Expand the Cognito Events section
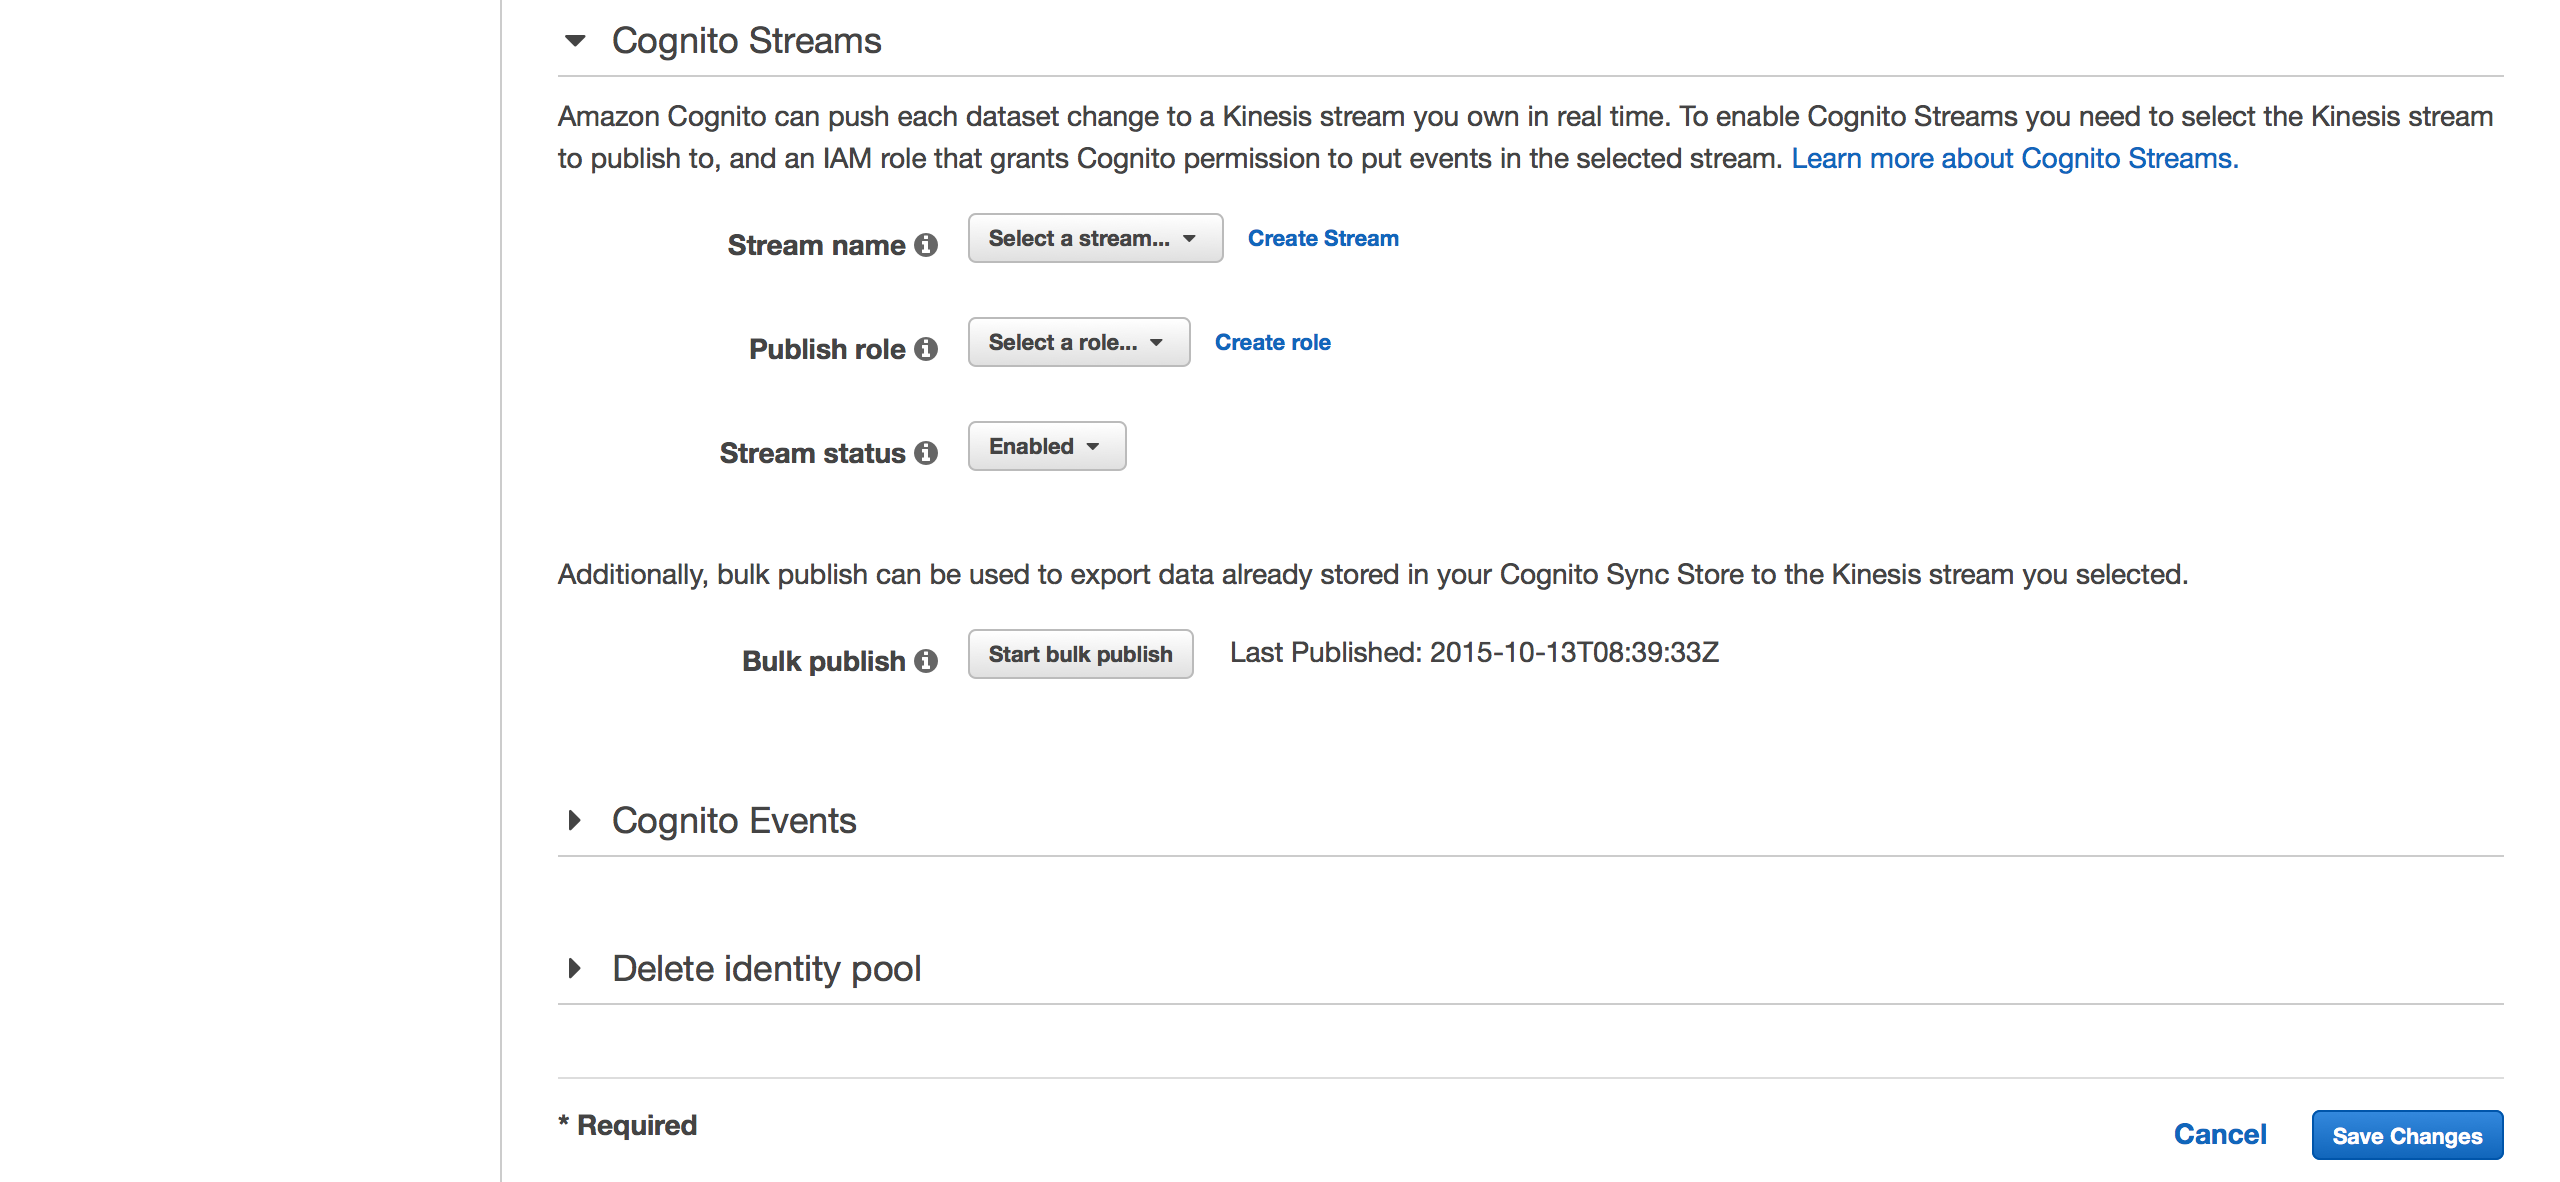 pyautogui.click(x=575, y=821)
